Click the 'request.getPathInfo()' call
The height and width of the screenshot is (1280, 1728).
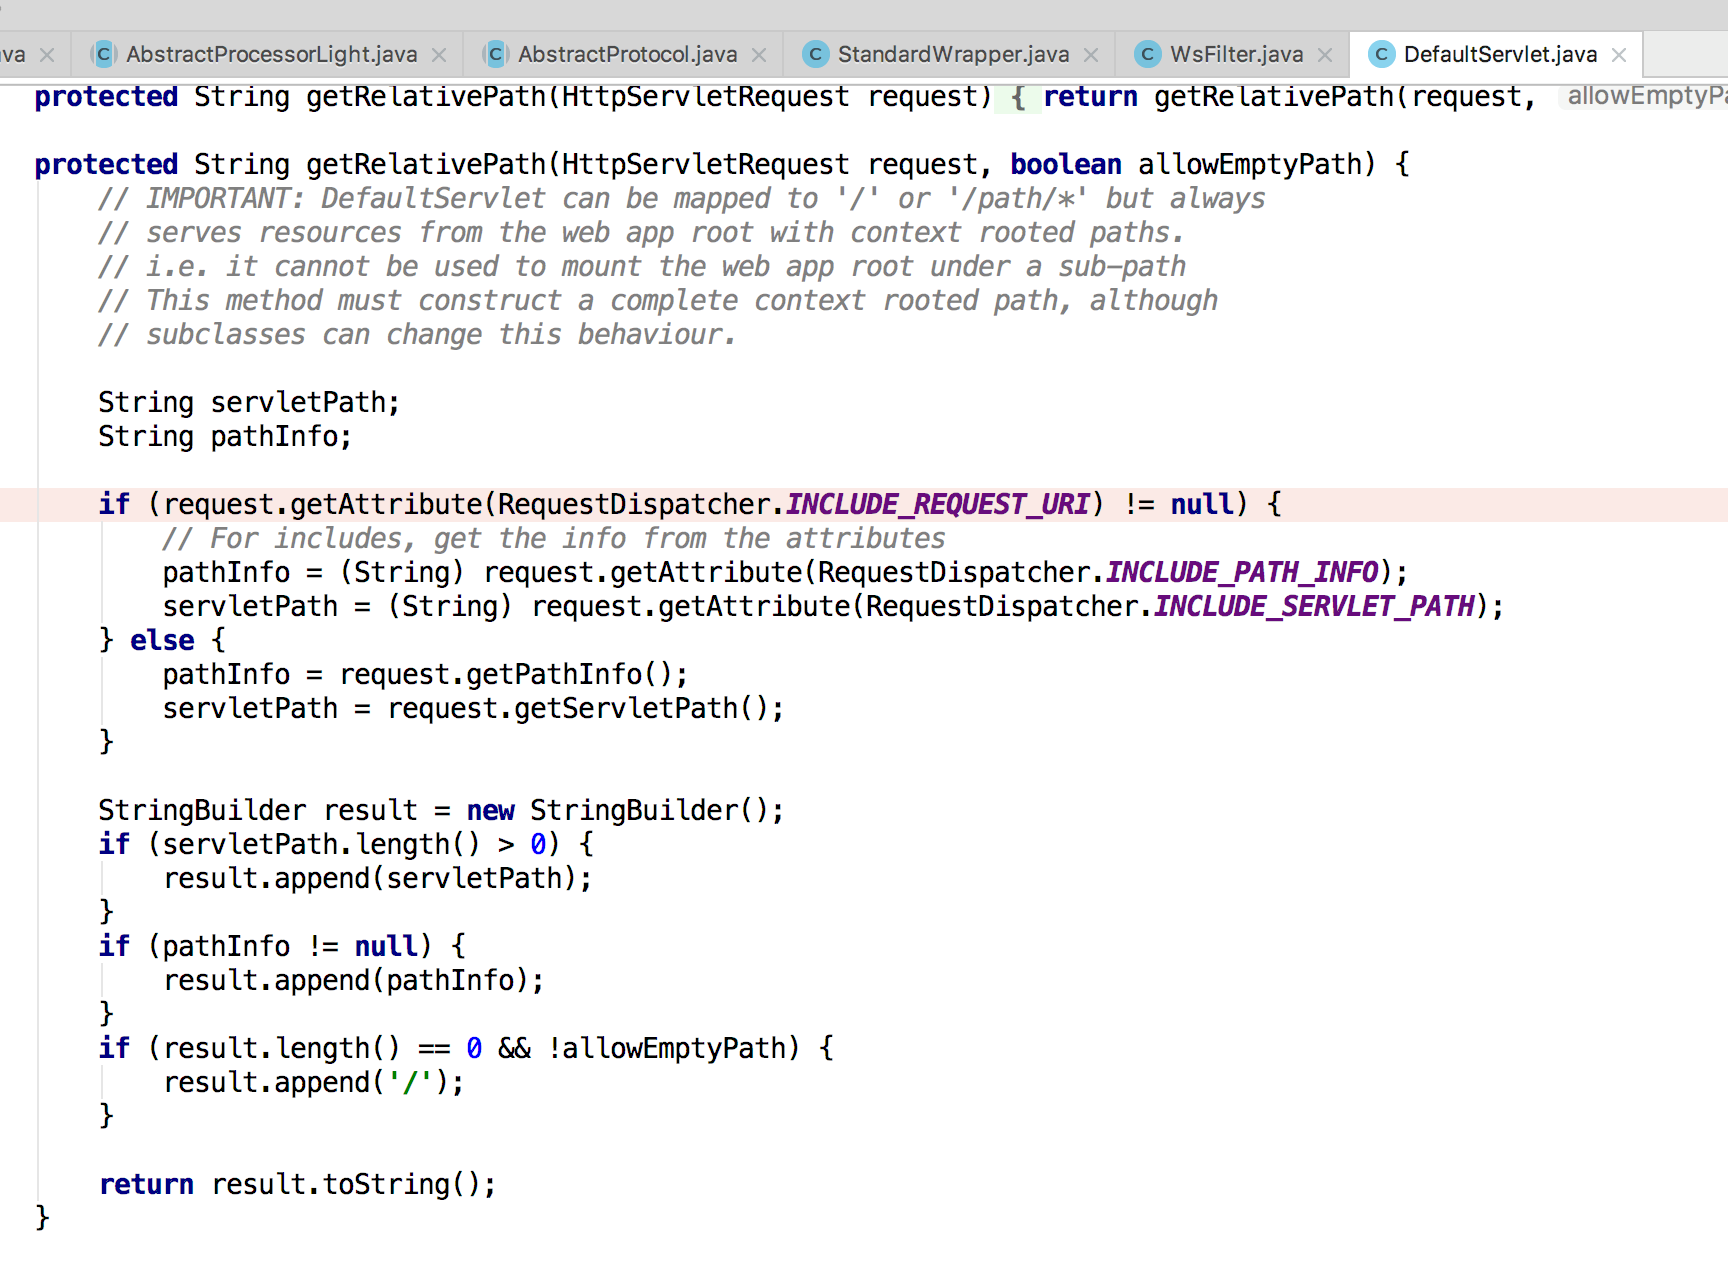click(x=506, y=674)
